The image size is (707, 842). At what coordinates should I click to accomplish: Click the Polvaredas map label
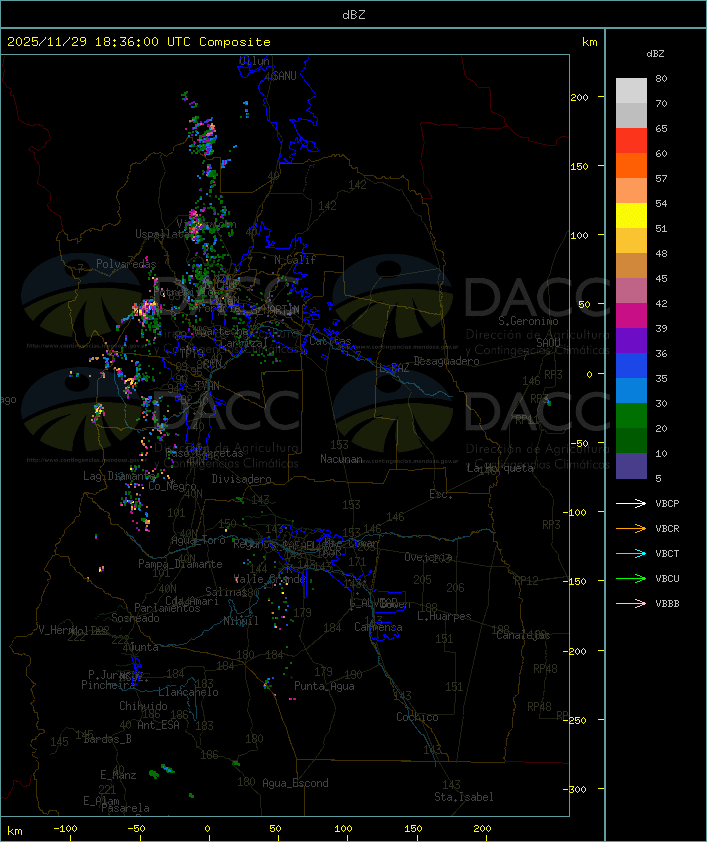coord(126,264)
